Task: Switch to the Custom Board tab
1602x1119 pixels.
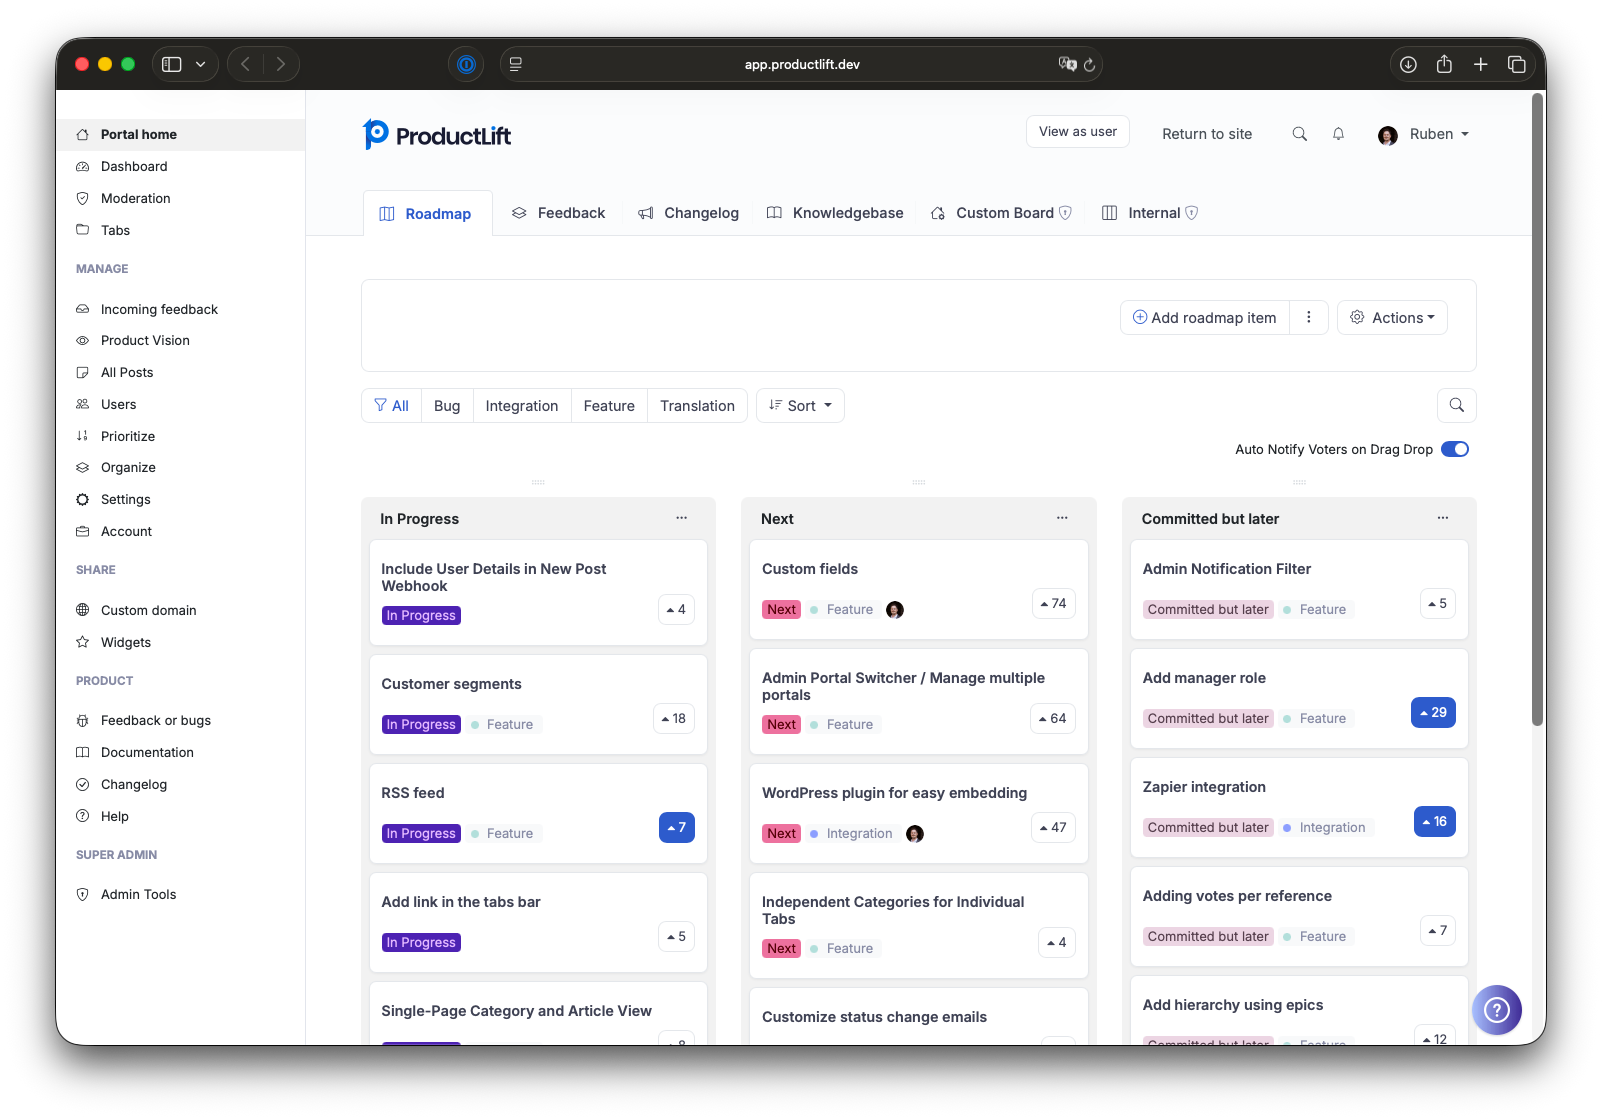Action: (x=1001, y=213)
